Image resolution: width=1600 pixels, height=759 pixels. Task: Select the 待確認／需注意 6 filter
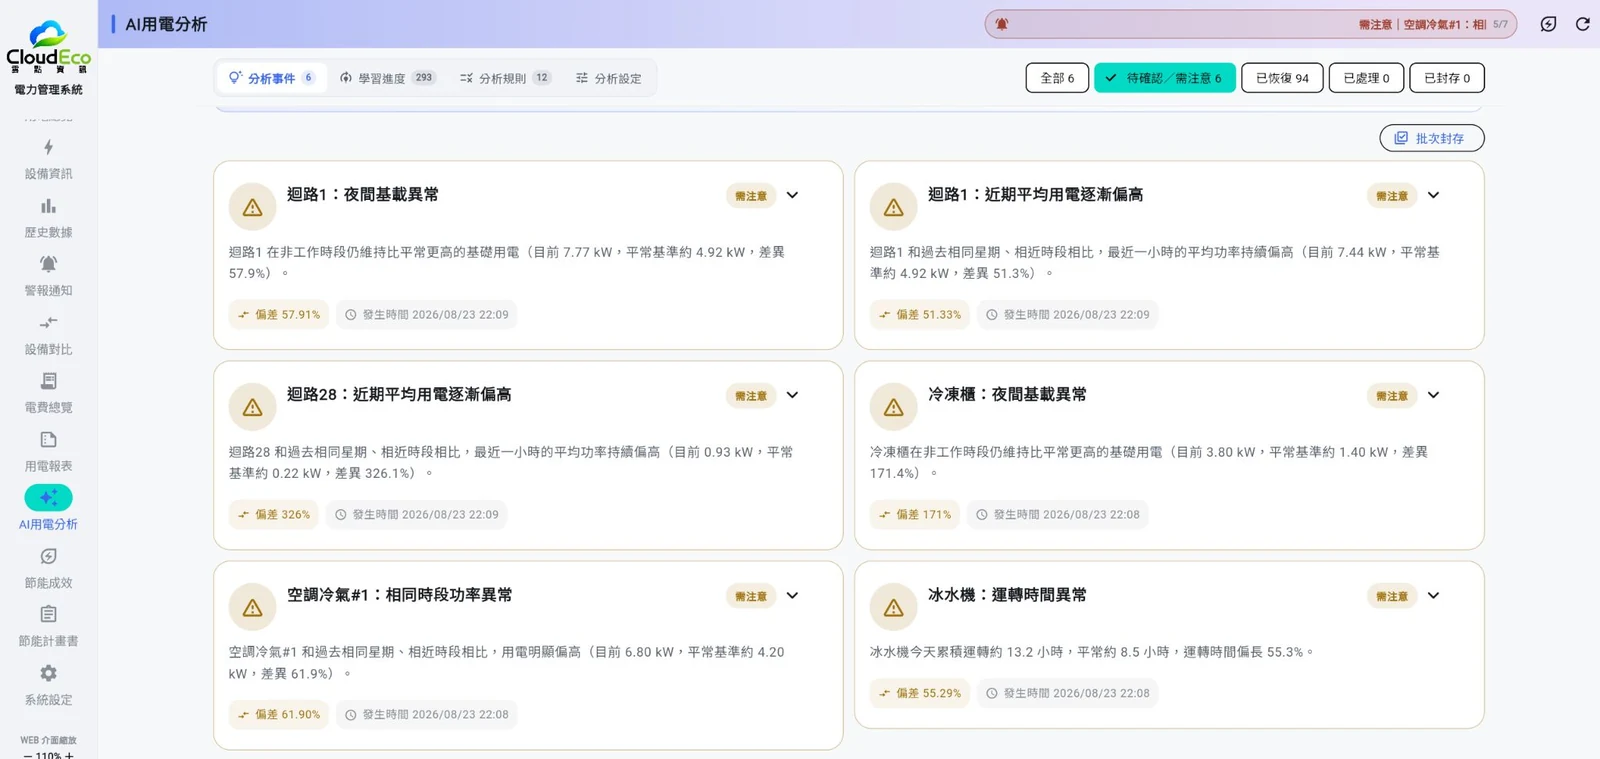1165,78
